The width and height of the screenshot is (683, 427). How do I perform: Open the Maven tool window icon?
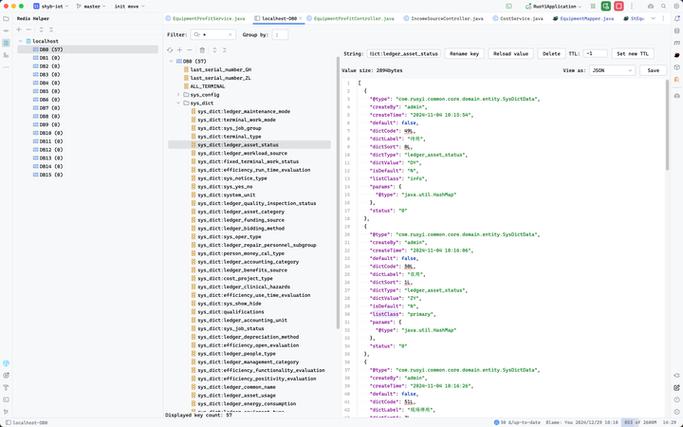676,43
